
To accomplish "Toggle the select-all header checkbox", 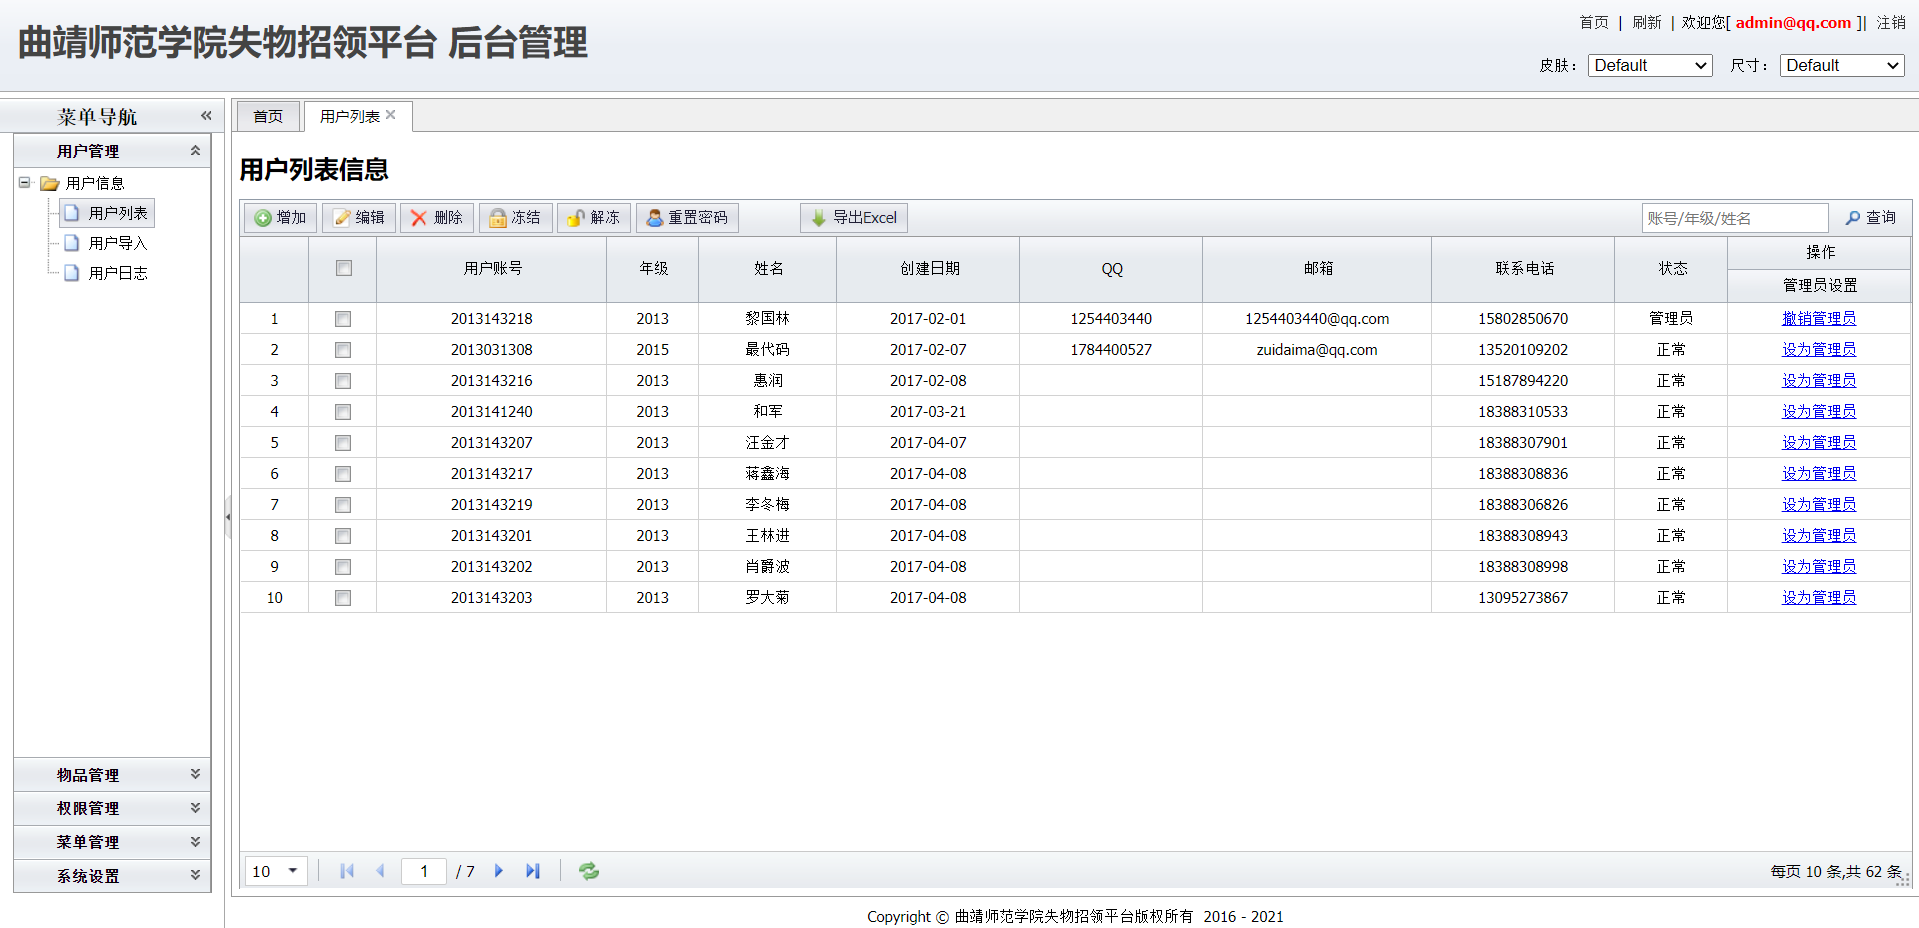I will point(344,268).
